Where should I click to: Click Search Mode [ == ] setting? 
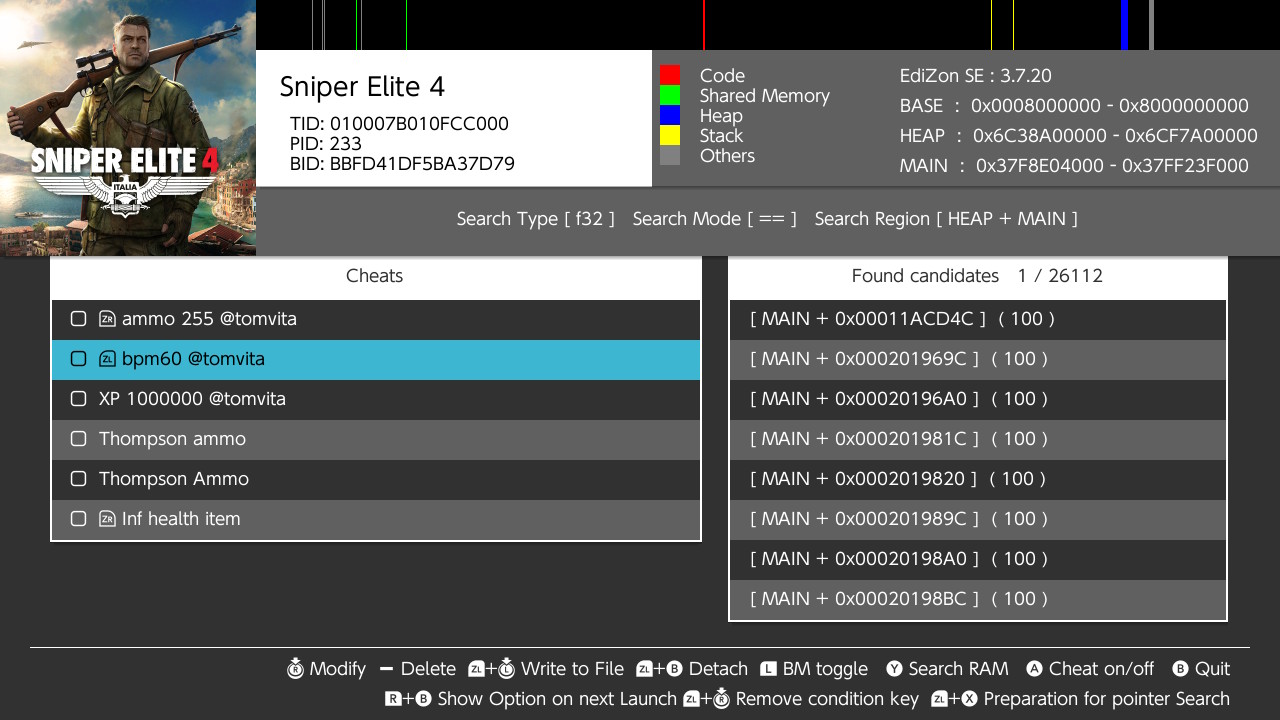(x=715, y=219)
